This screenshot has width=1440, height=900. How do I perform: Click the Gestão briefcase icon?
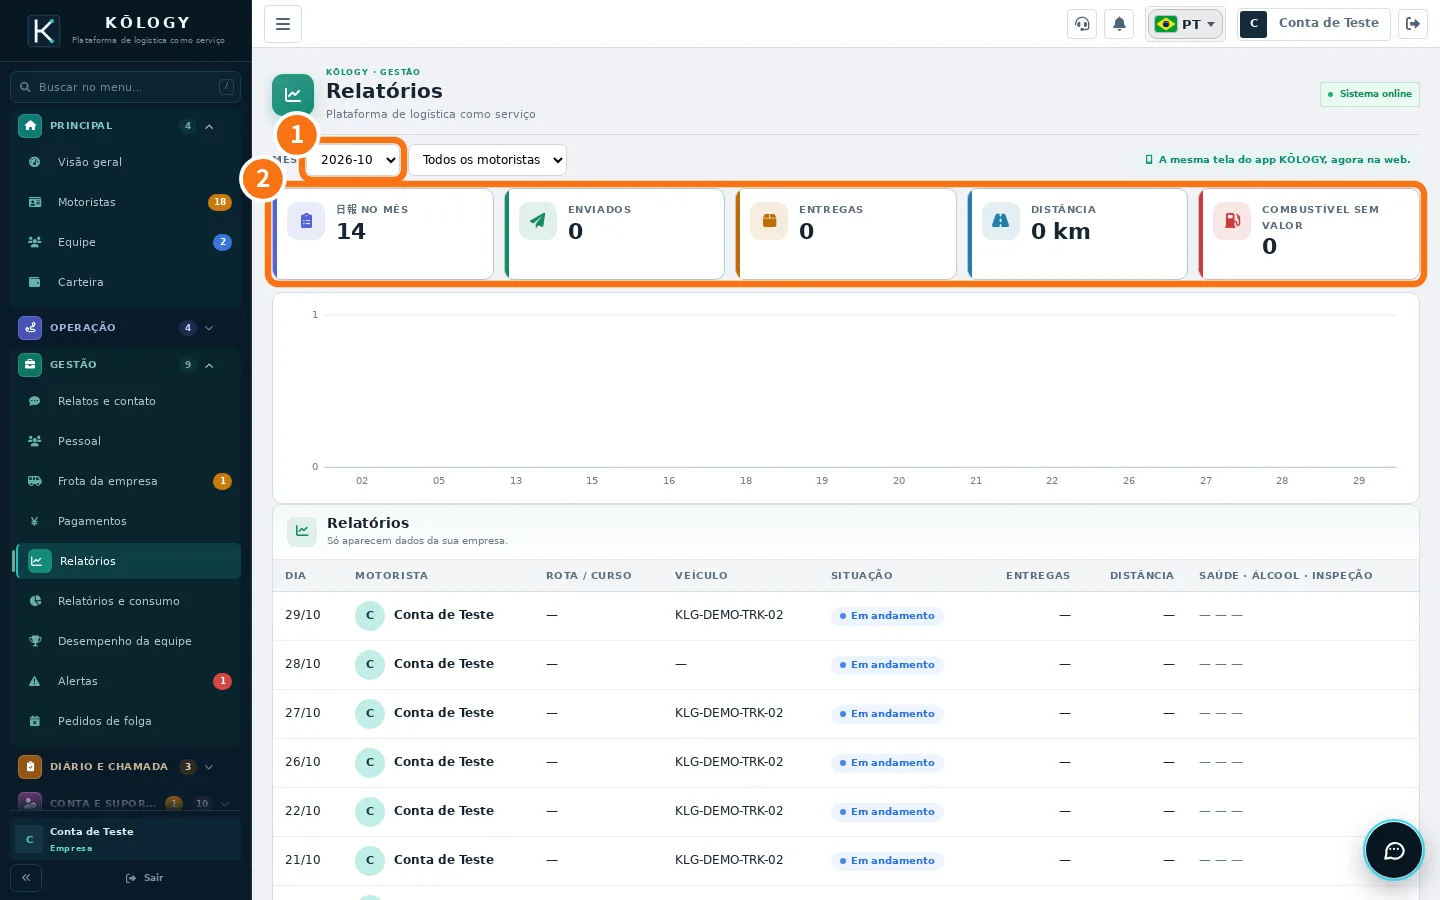[x=30, y=365]
